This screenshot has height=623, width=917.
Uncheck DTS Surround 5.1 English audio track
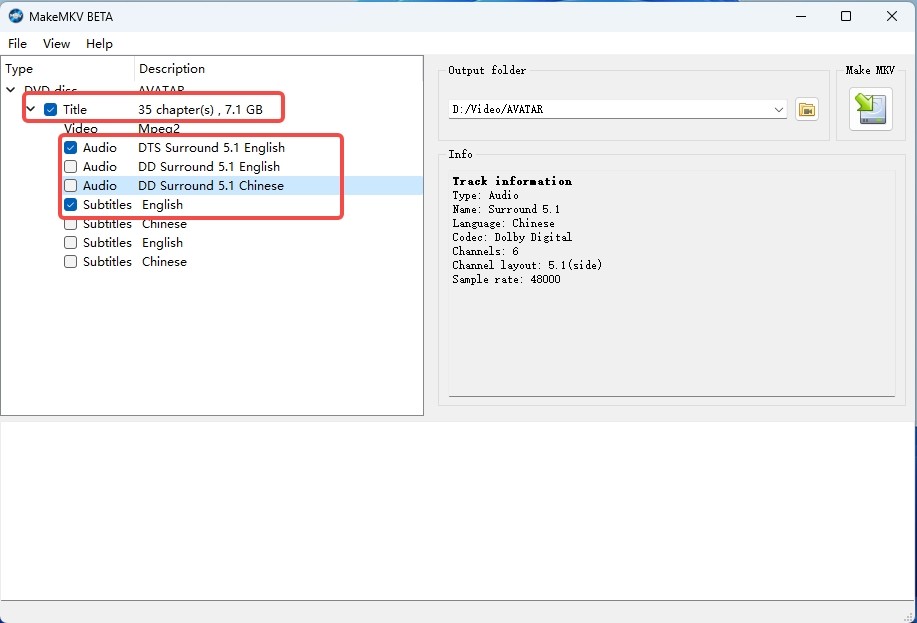(70, 147)
